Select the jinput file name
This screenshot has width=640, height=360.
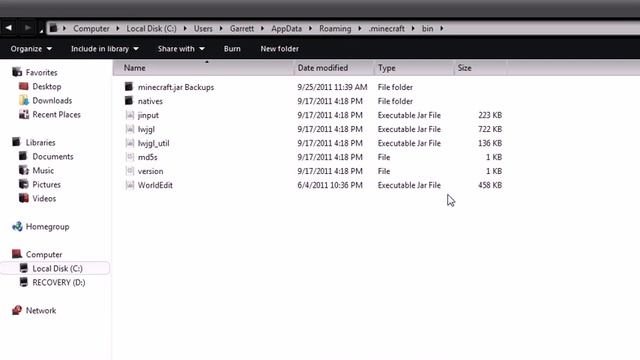148,116
